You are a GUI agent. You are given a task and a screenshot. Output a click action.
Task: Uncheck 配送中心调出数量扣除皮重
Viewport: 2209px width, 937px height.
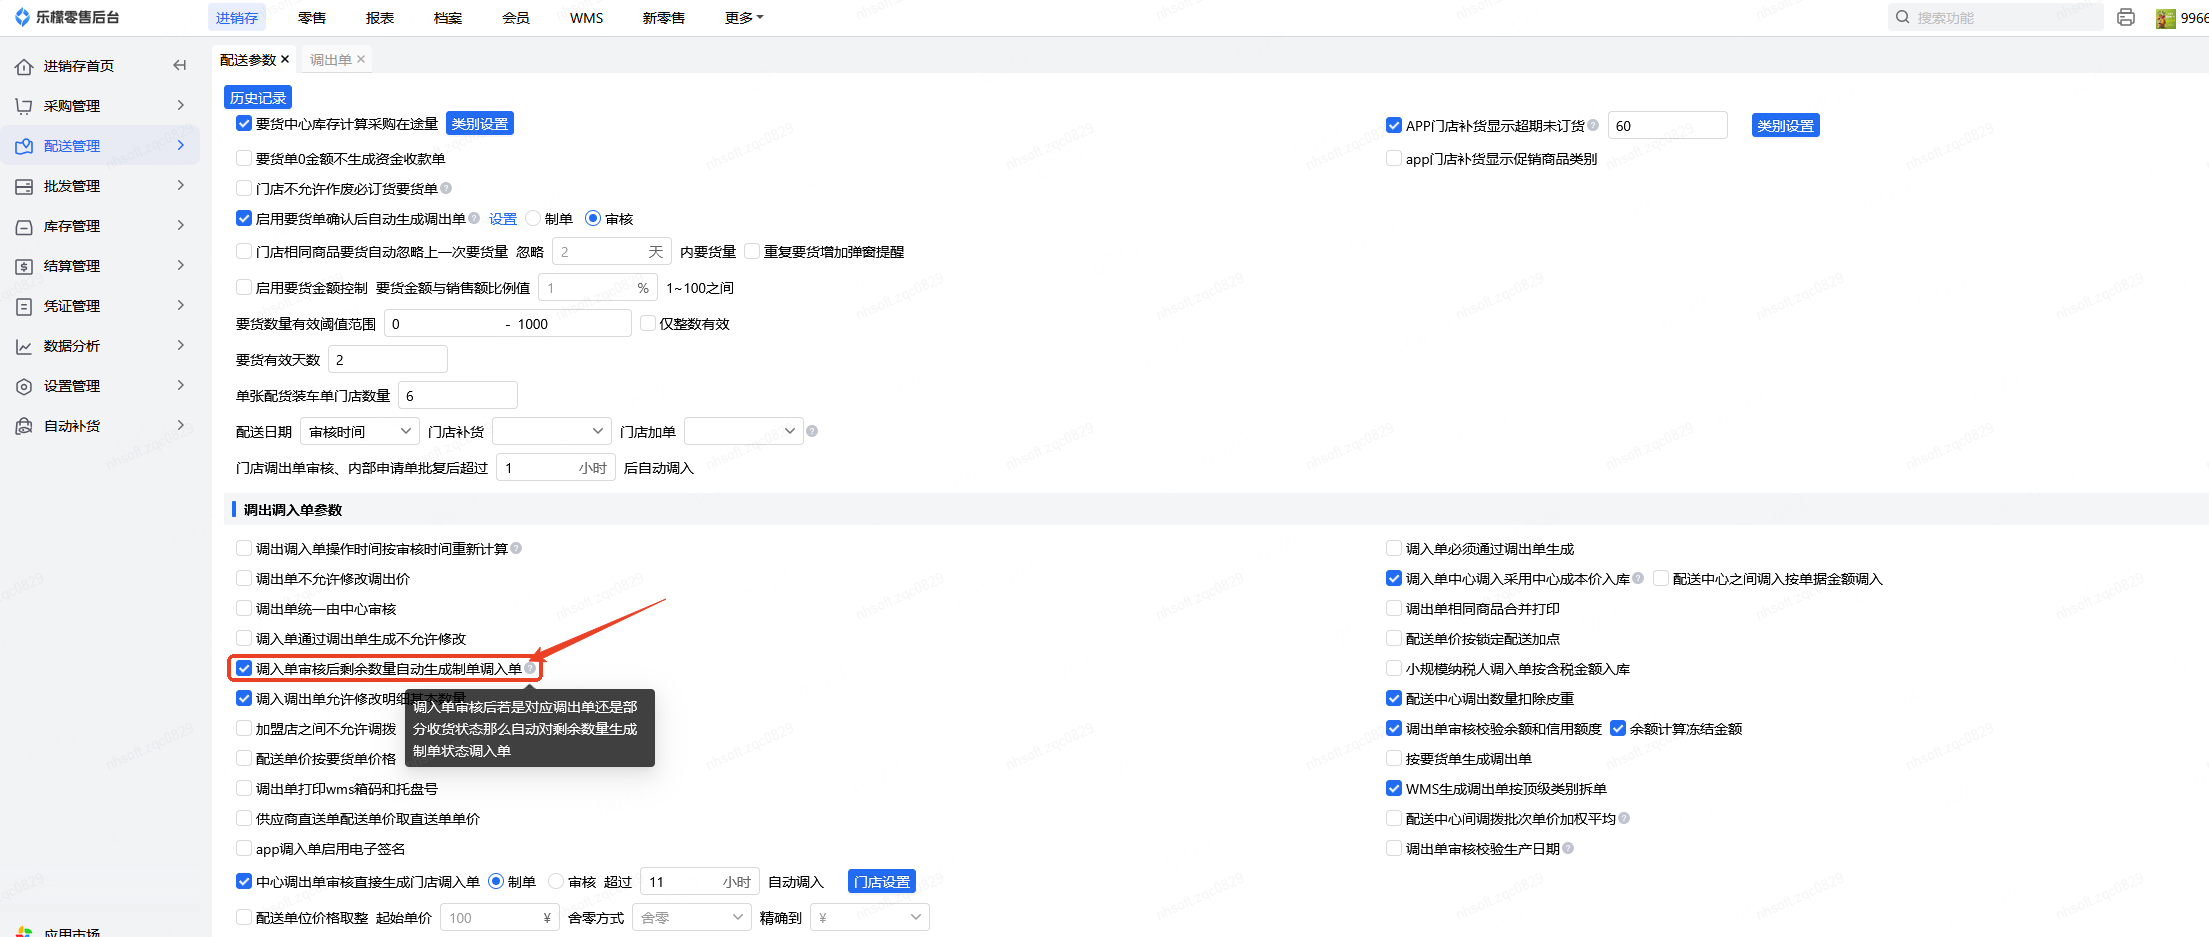1394,698
